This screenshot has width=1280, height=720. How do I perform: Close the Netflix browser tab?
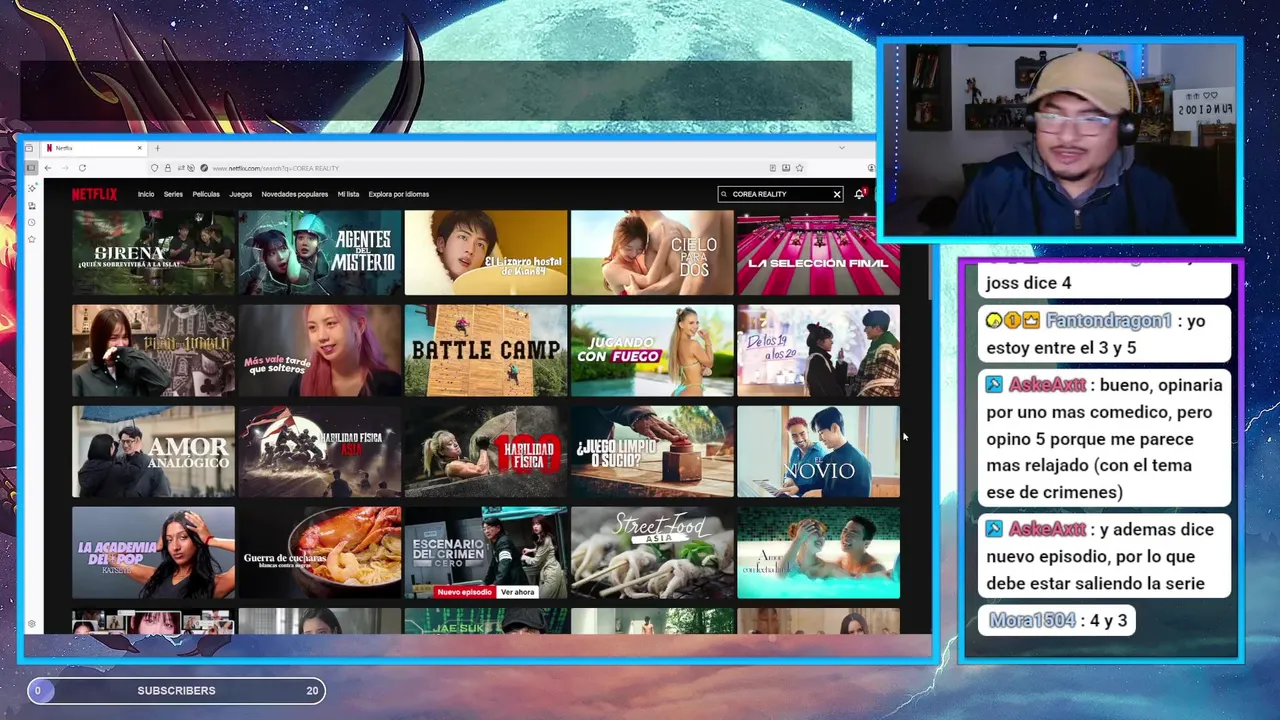tap(139, 148)
